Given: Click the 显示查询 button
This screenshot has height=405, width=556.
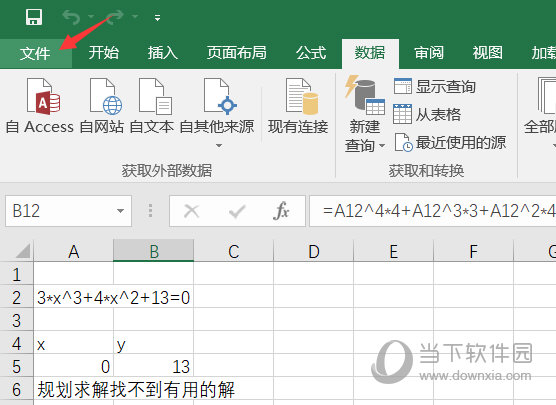Looking at the screenshot, I should click(435, 87).
